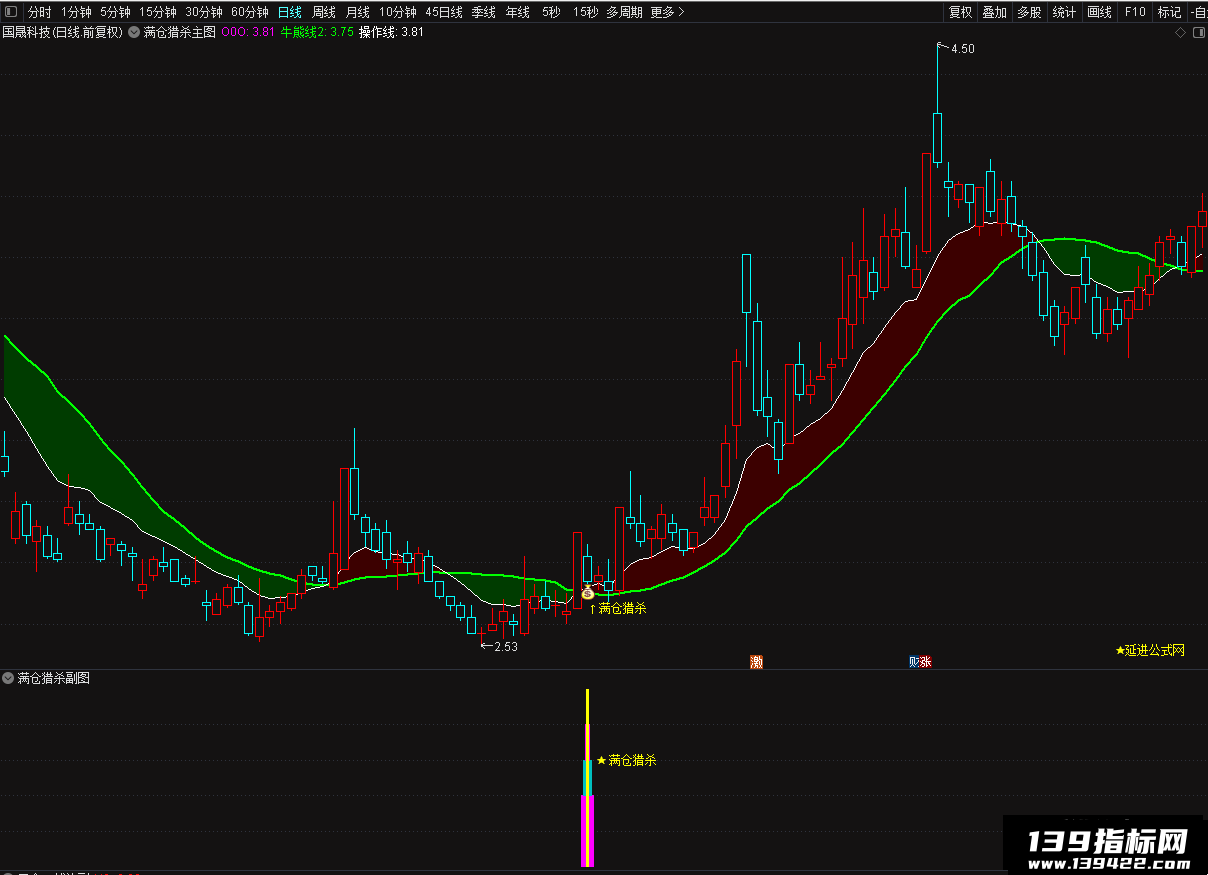Select the 60分钟 period tab

pyautogui.click(x=250, y=12)
